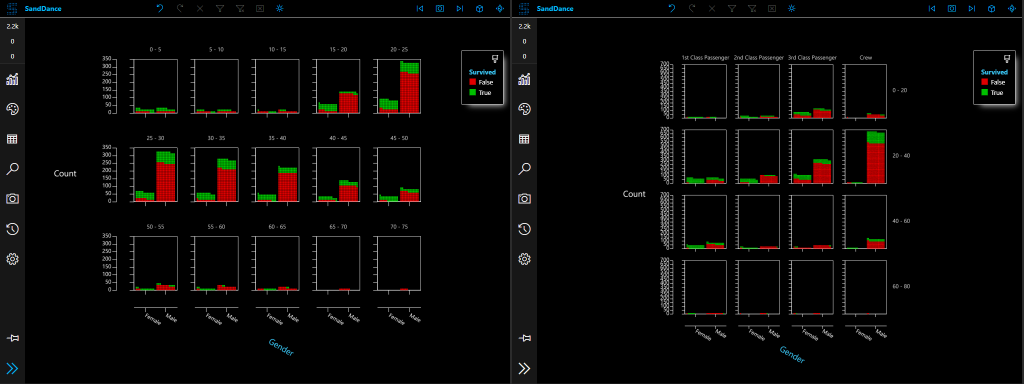Select the red False legend swatch, left window
The image size is (1024, 384).
tap(473, 82)
